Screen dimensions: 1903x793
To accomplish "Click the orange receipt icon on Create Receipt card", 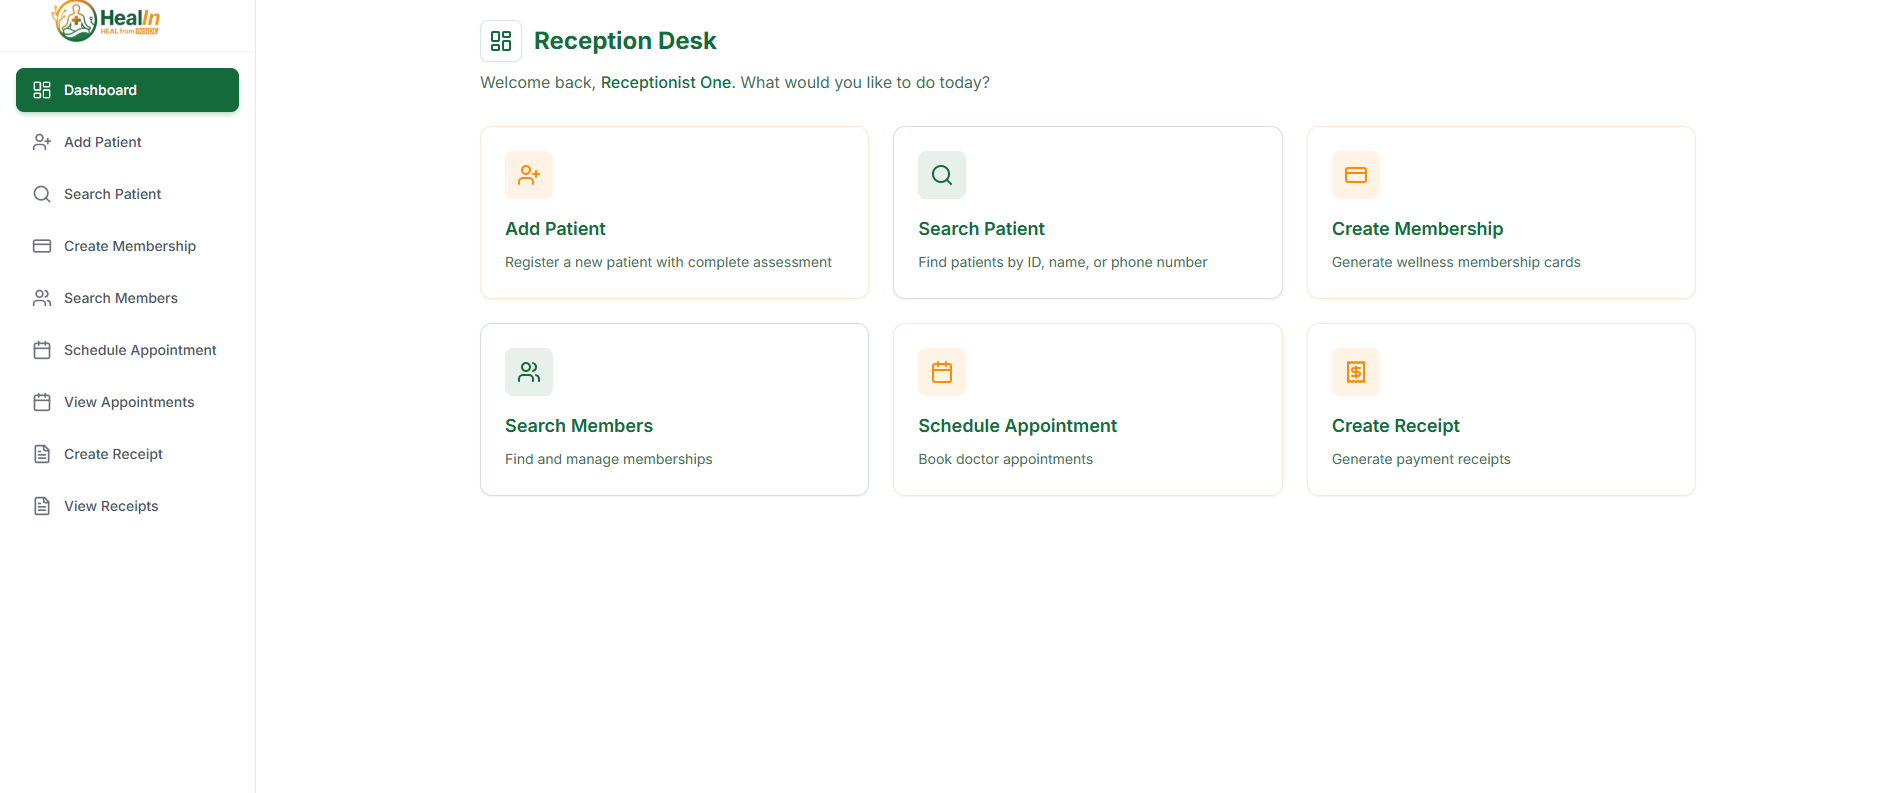I will coord(1356,372).
